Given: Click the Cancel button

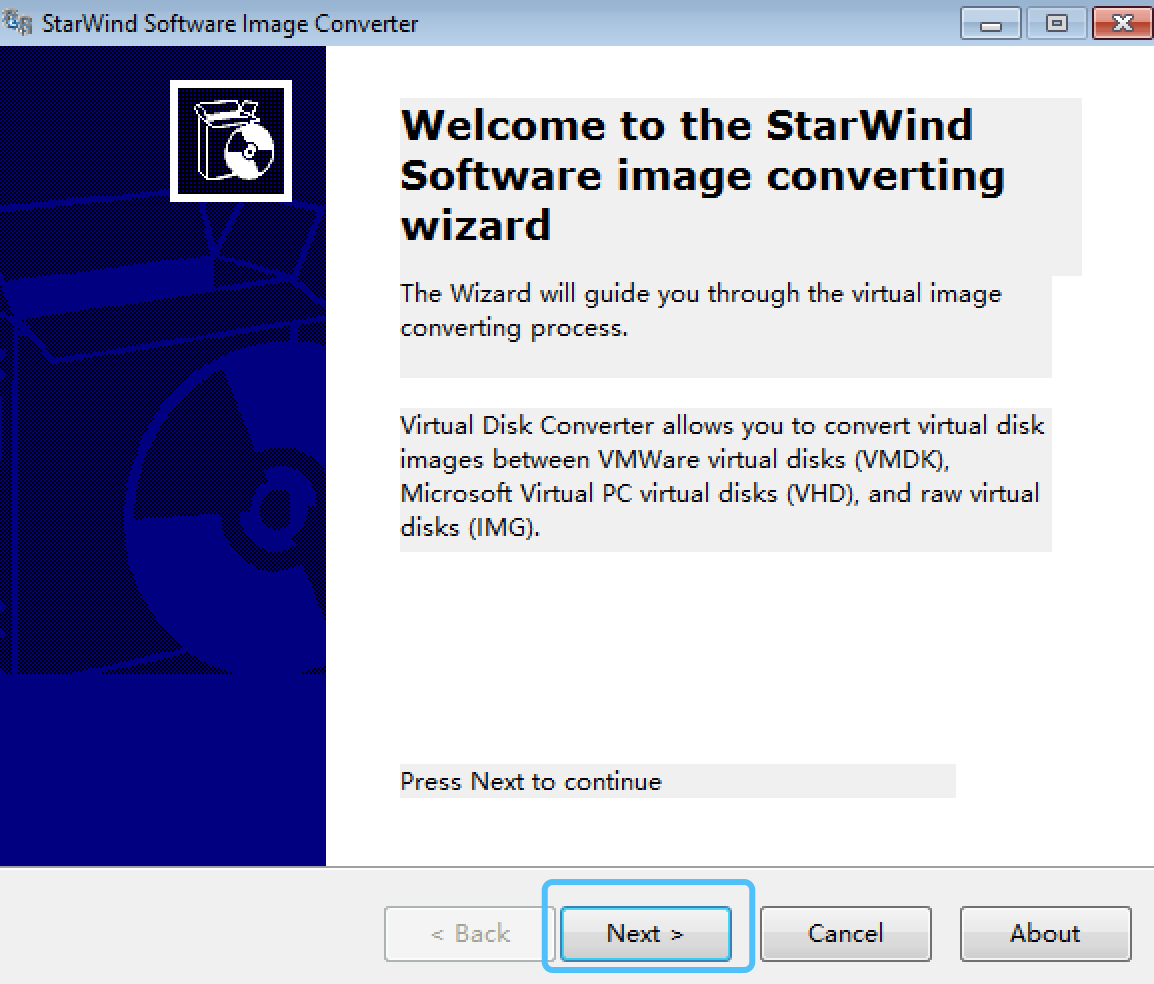Looking at the screenshot, I should (846, 933).
